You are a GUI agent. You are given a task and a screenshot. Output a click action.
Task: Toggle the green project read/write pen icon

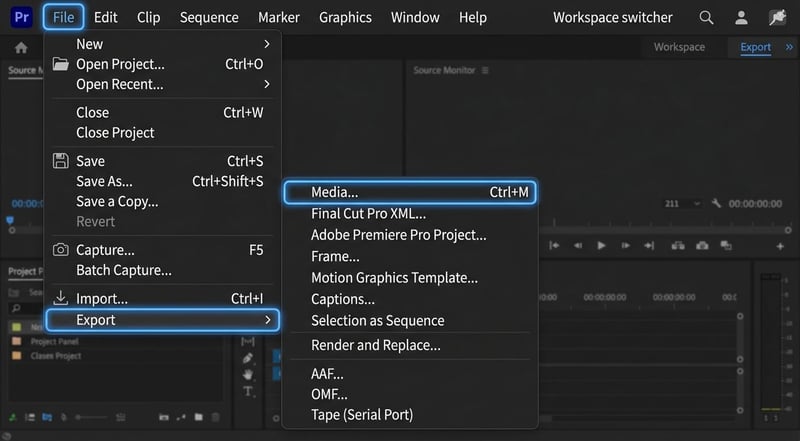(12, 418)
